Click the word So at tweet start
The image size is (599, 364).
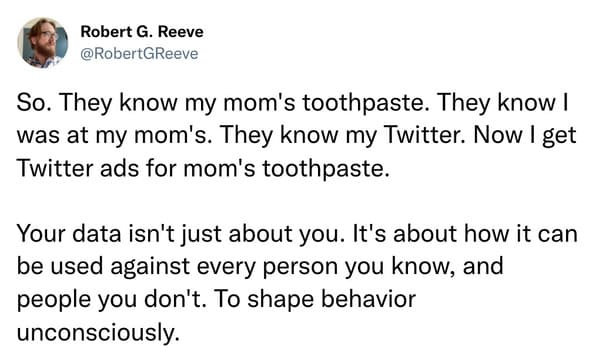tap(32, 103)
